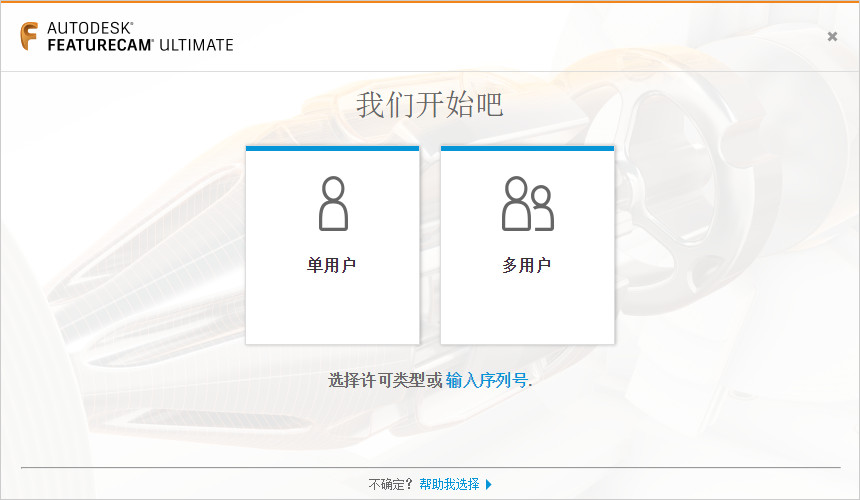Image resolution: width=860 pixels, height=500 pixels.
Task: Open the 帮助我选择 help link
Action: point(449,484)
